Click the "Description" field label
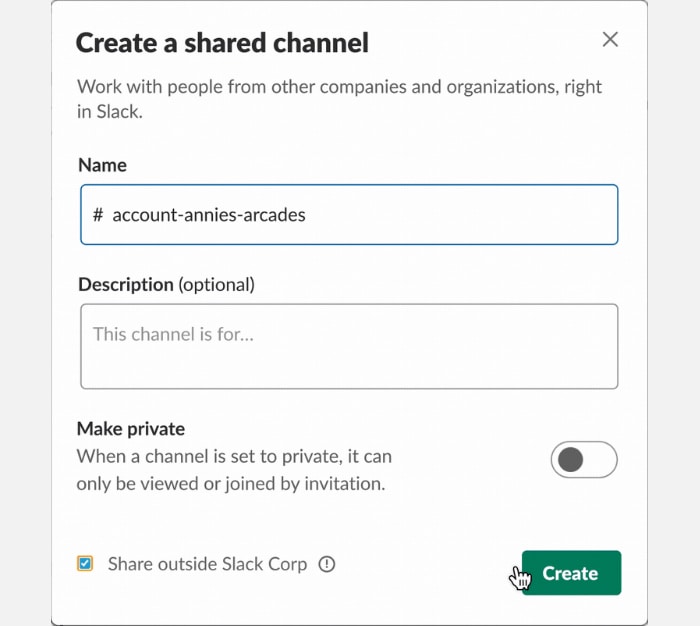Image resolution: width=700 pixels, height=626 pixels. click(126, 285)
